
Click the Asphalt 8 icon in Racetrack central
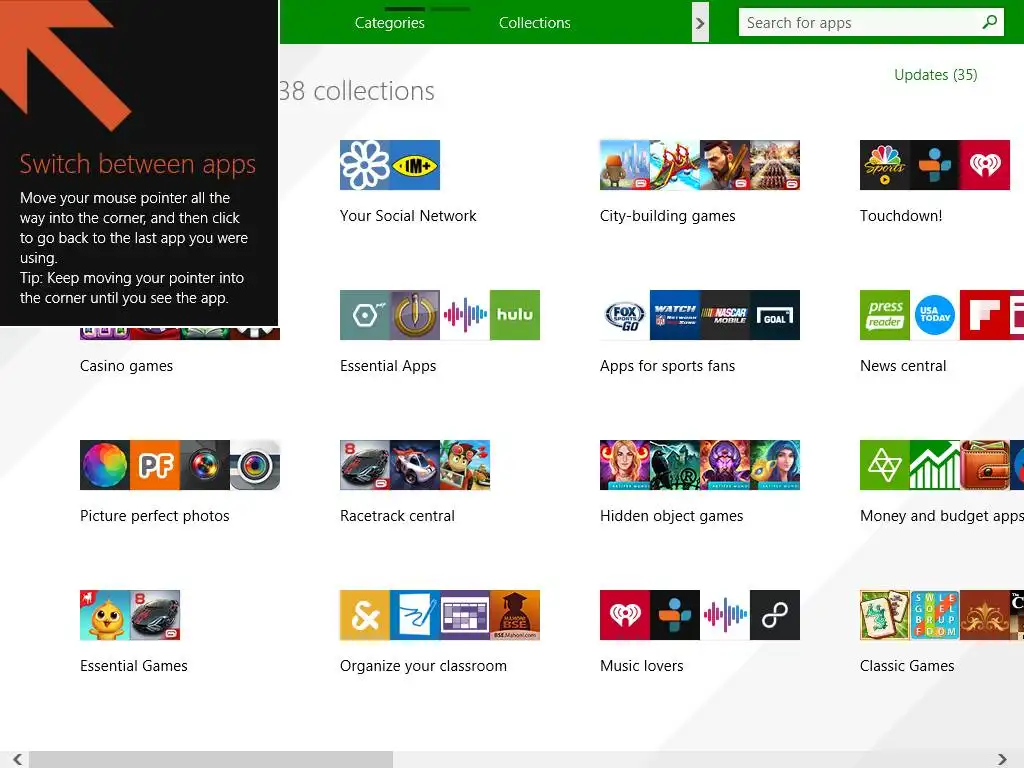[364, 465]
